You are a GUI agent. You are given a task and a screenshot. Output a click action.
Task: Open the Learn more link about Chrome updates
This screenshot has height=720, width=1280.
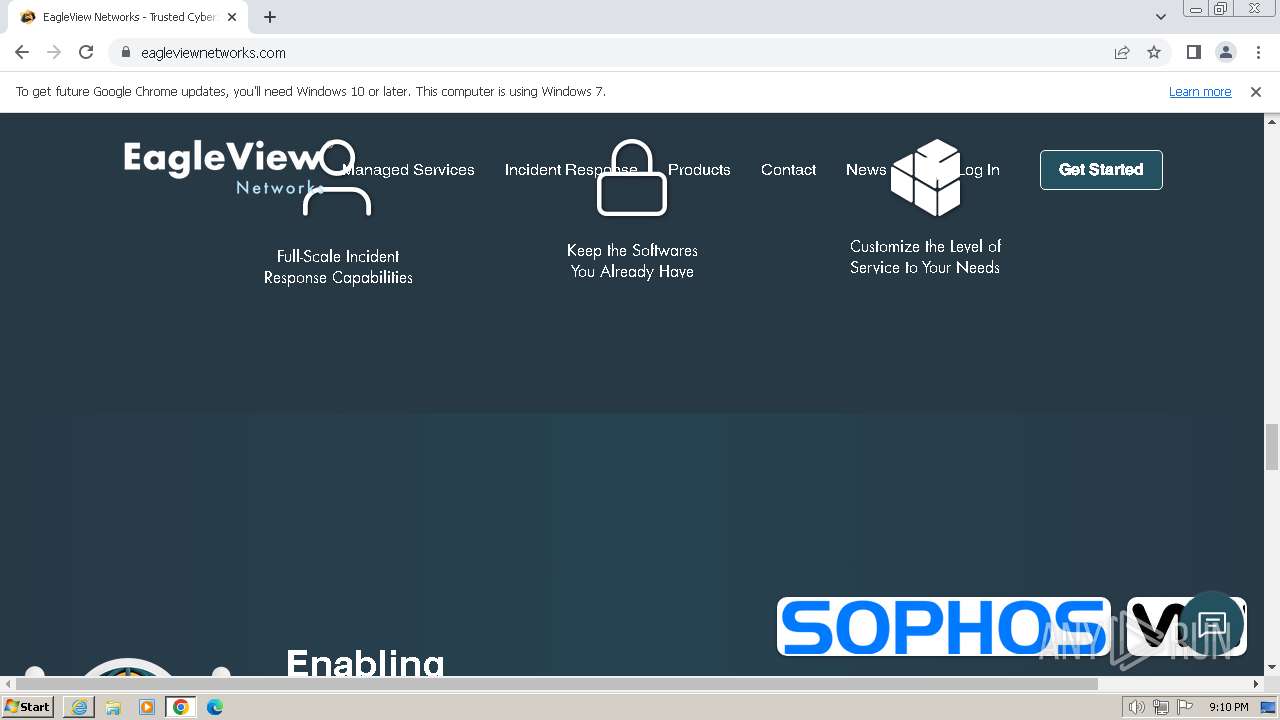click(1200, 92)
